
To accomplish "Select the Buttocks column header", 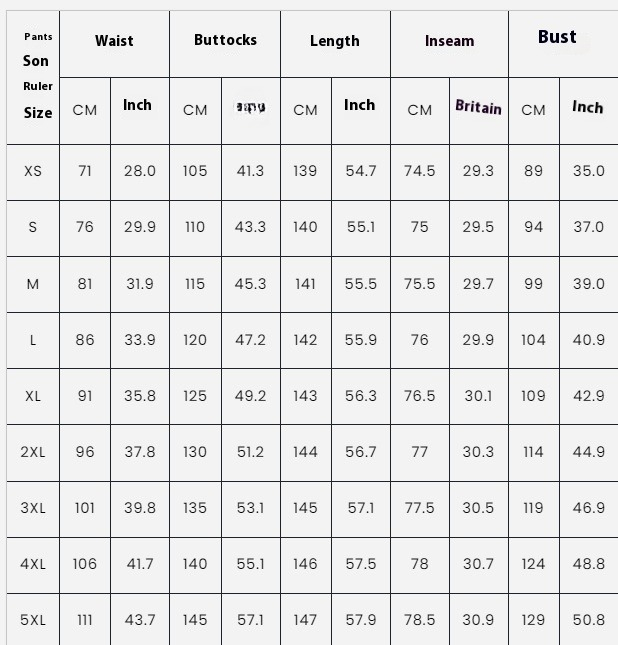I will coord(225,40).
